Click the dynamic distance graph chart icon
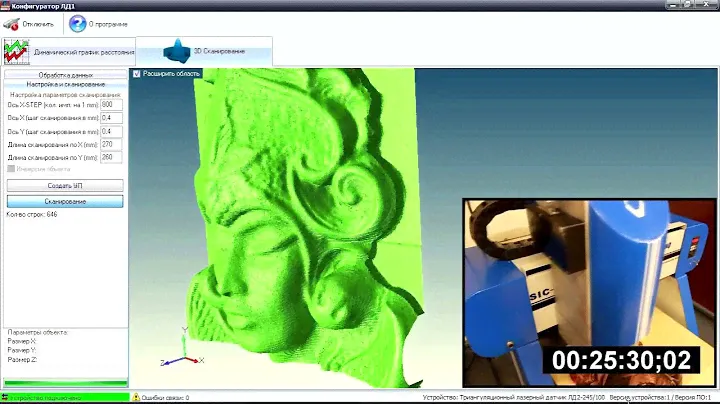The width and height of the screenshot is (720, 404). (16, 51)
